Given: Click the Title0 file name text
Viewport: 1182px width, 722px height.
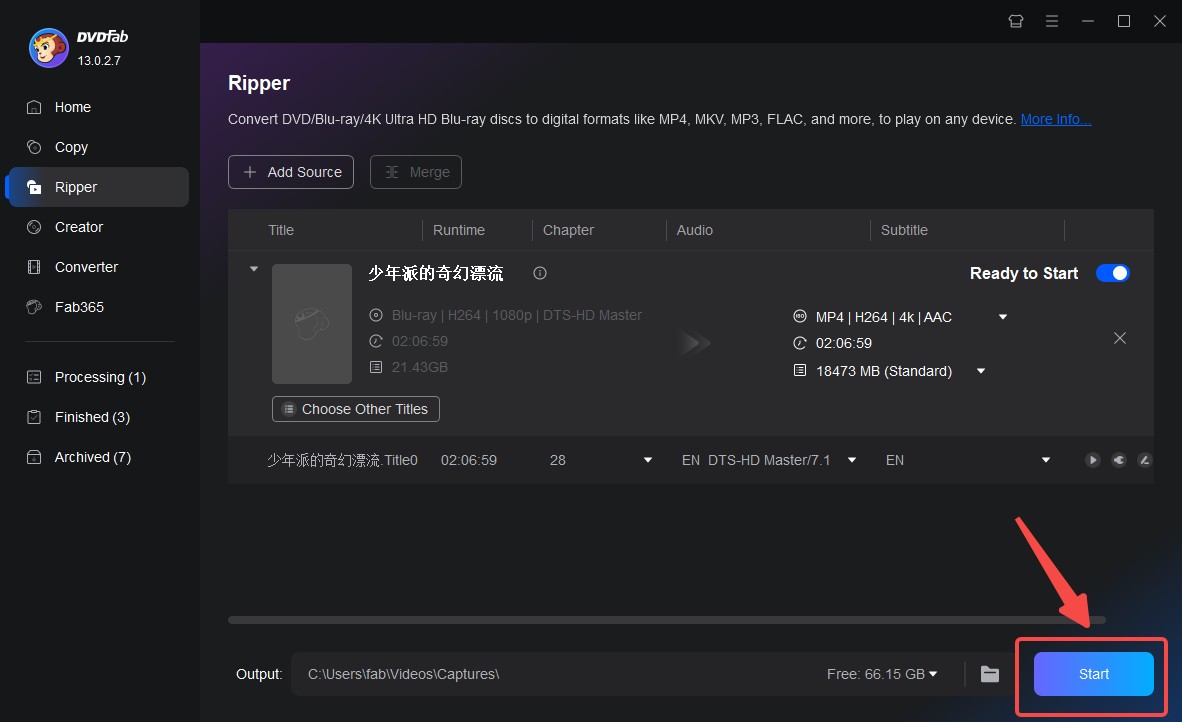Looking at the screenshot, I should [342, 460].
